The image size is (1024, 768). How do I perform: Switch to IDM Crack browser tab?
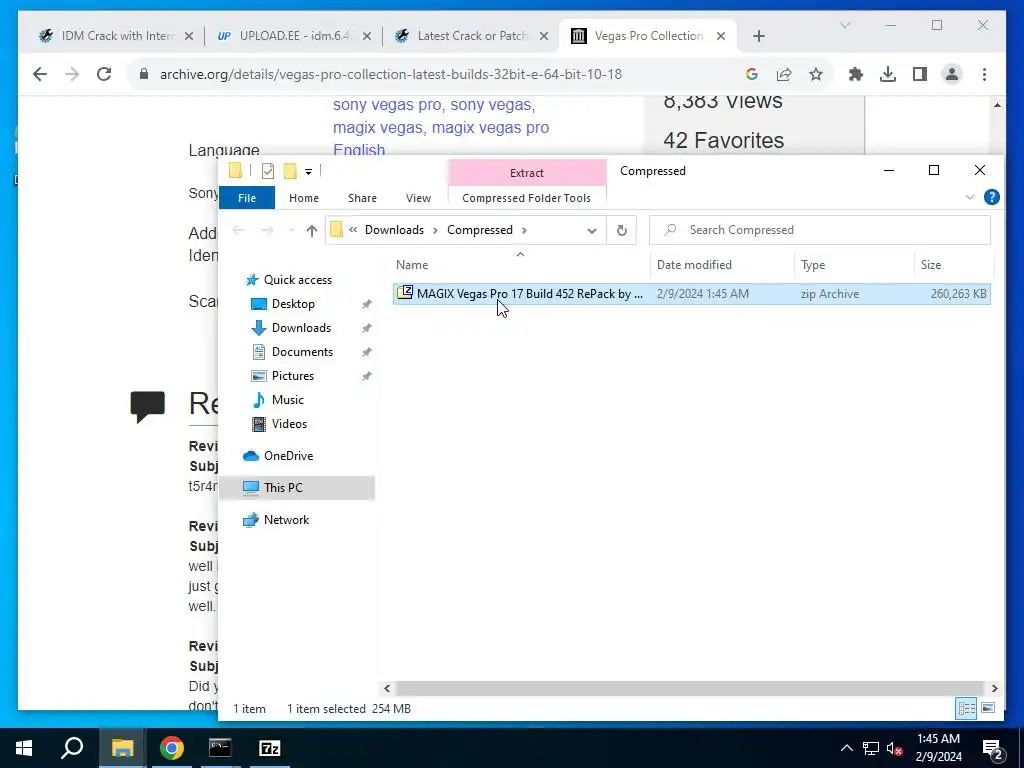click(117, 36)
